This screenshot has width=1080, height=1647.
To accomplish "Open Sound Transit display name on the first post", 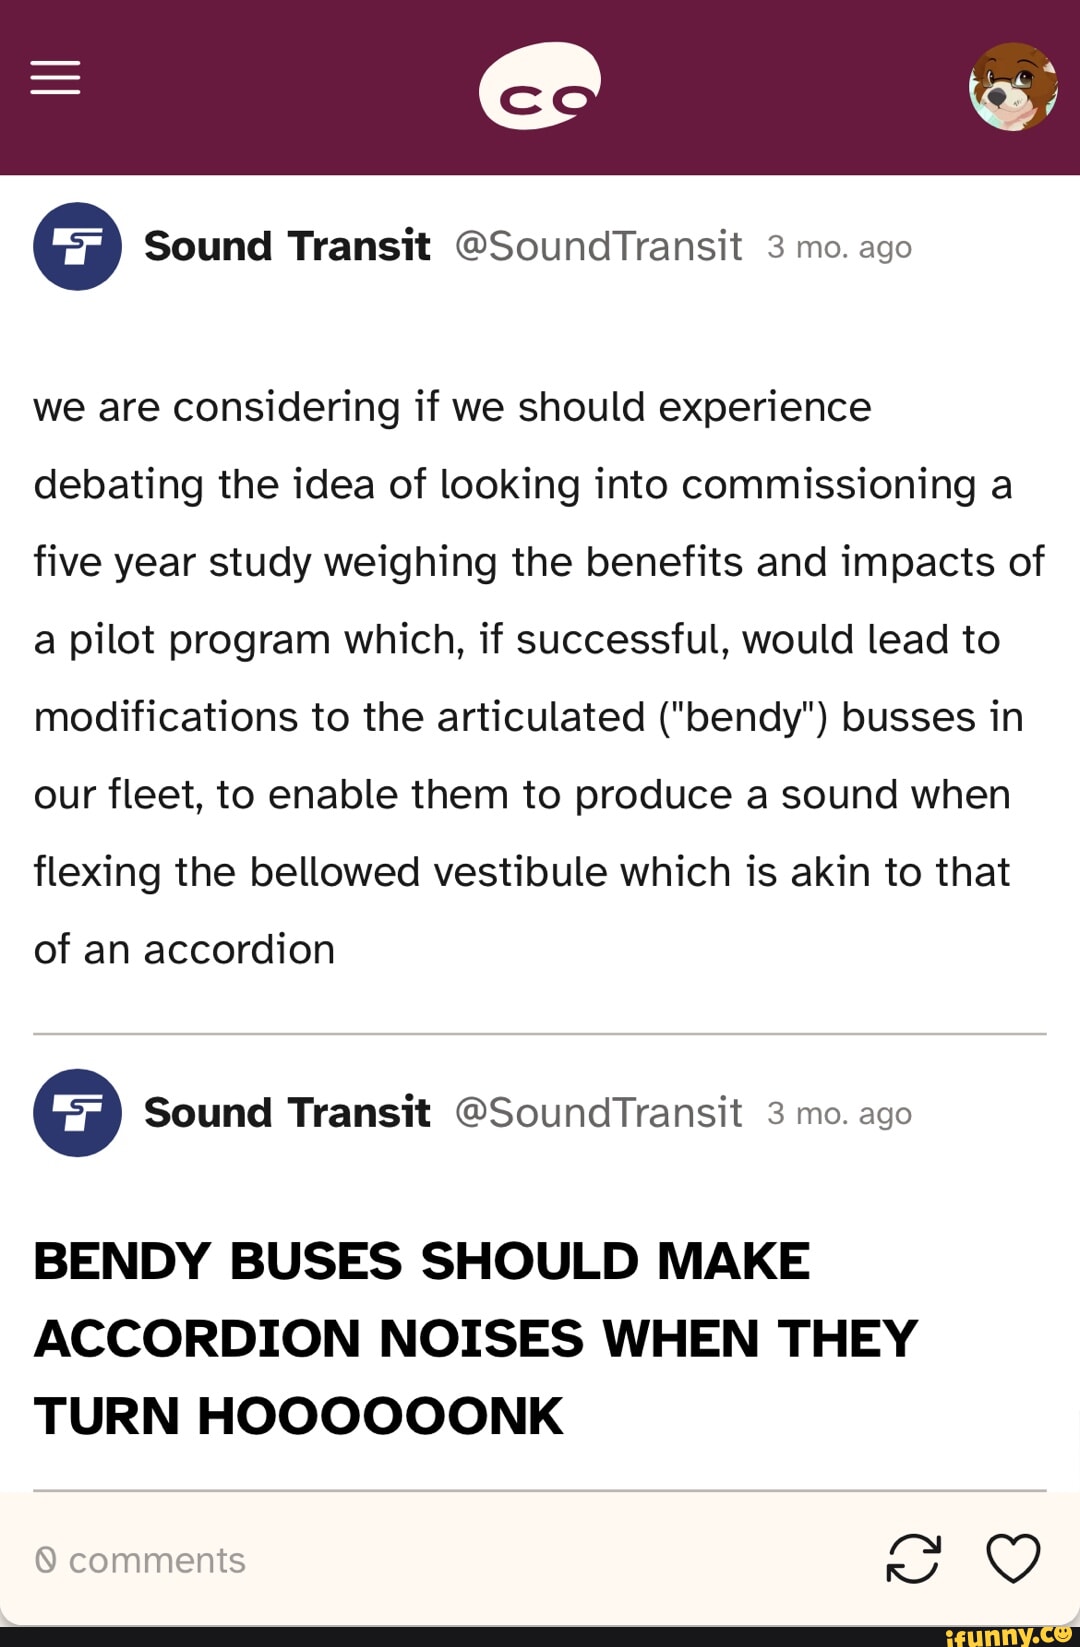I will click(287, 246).
